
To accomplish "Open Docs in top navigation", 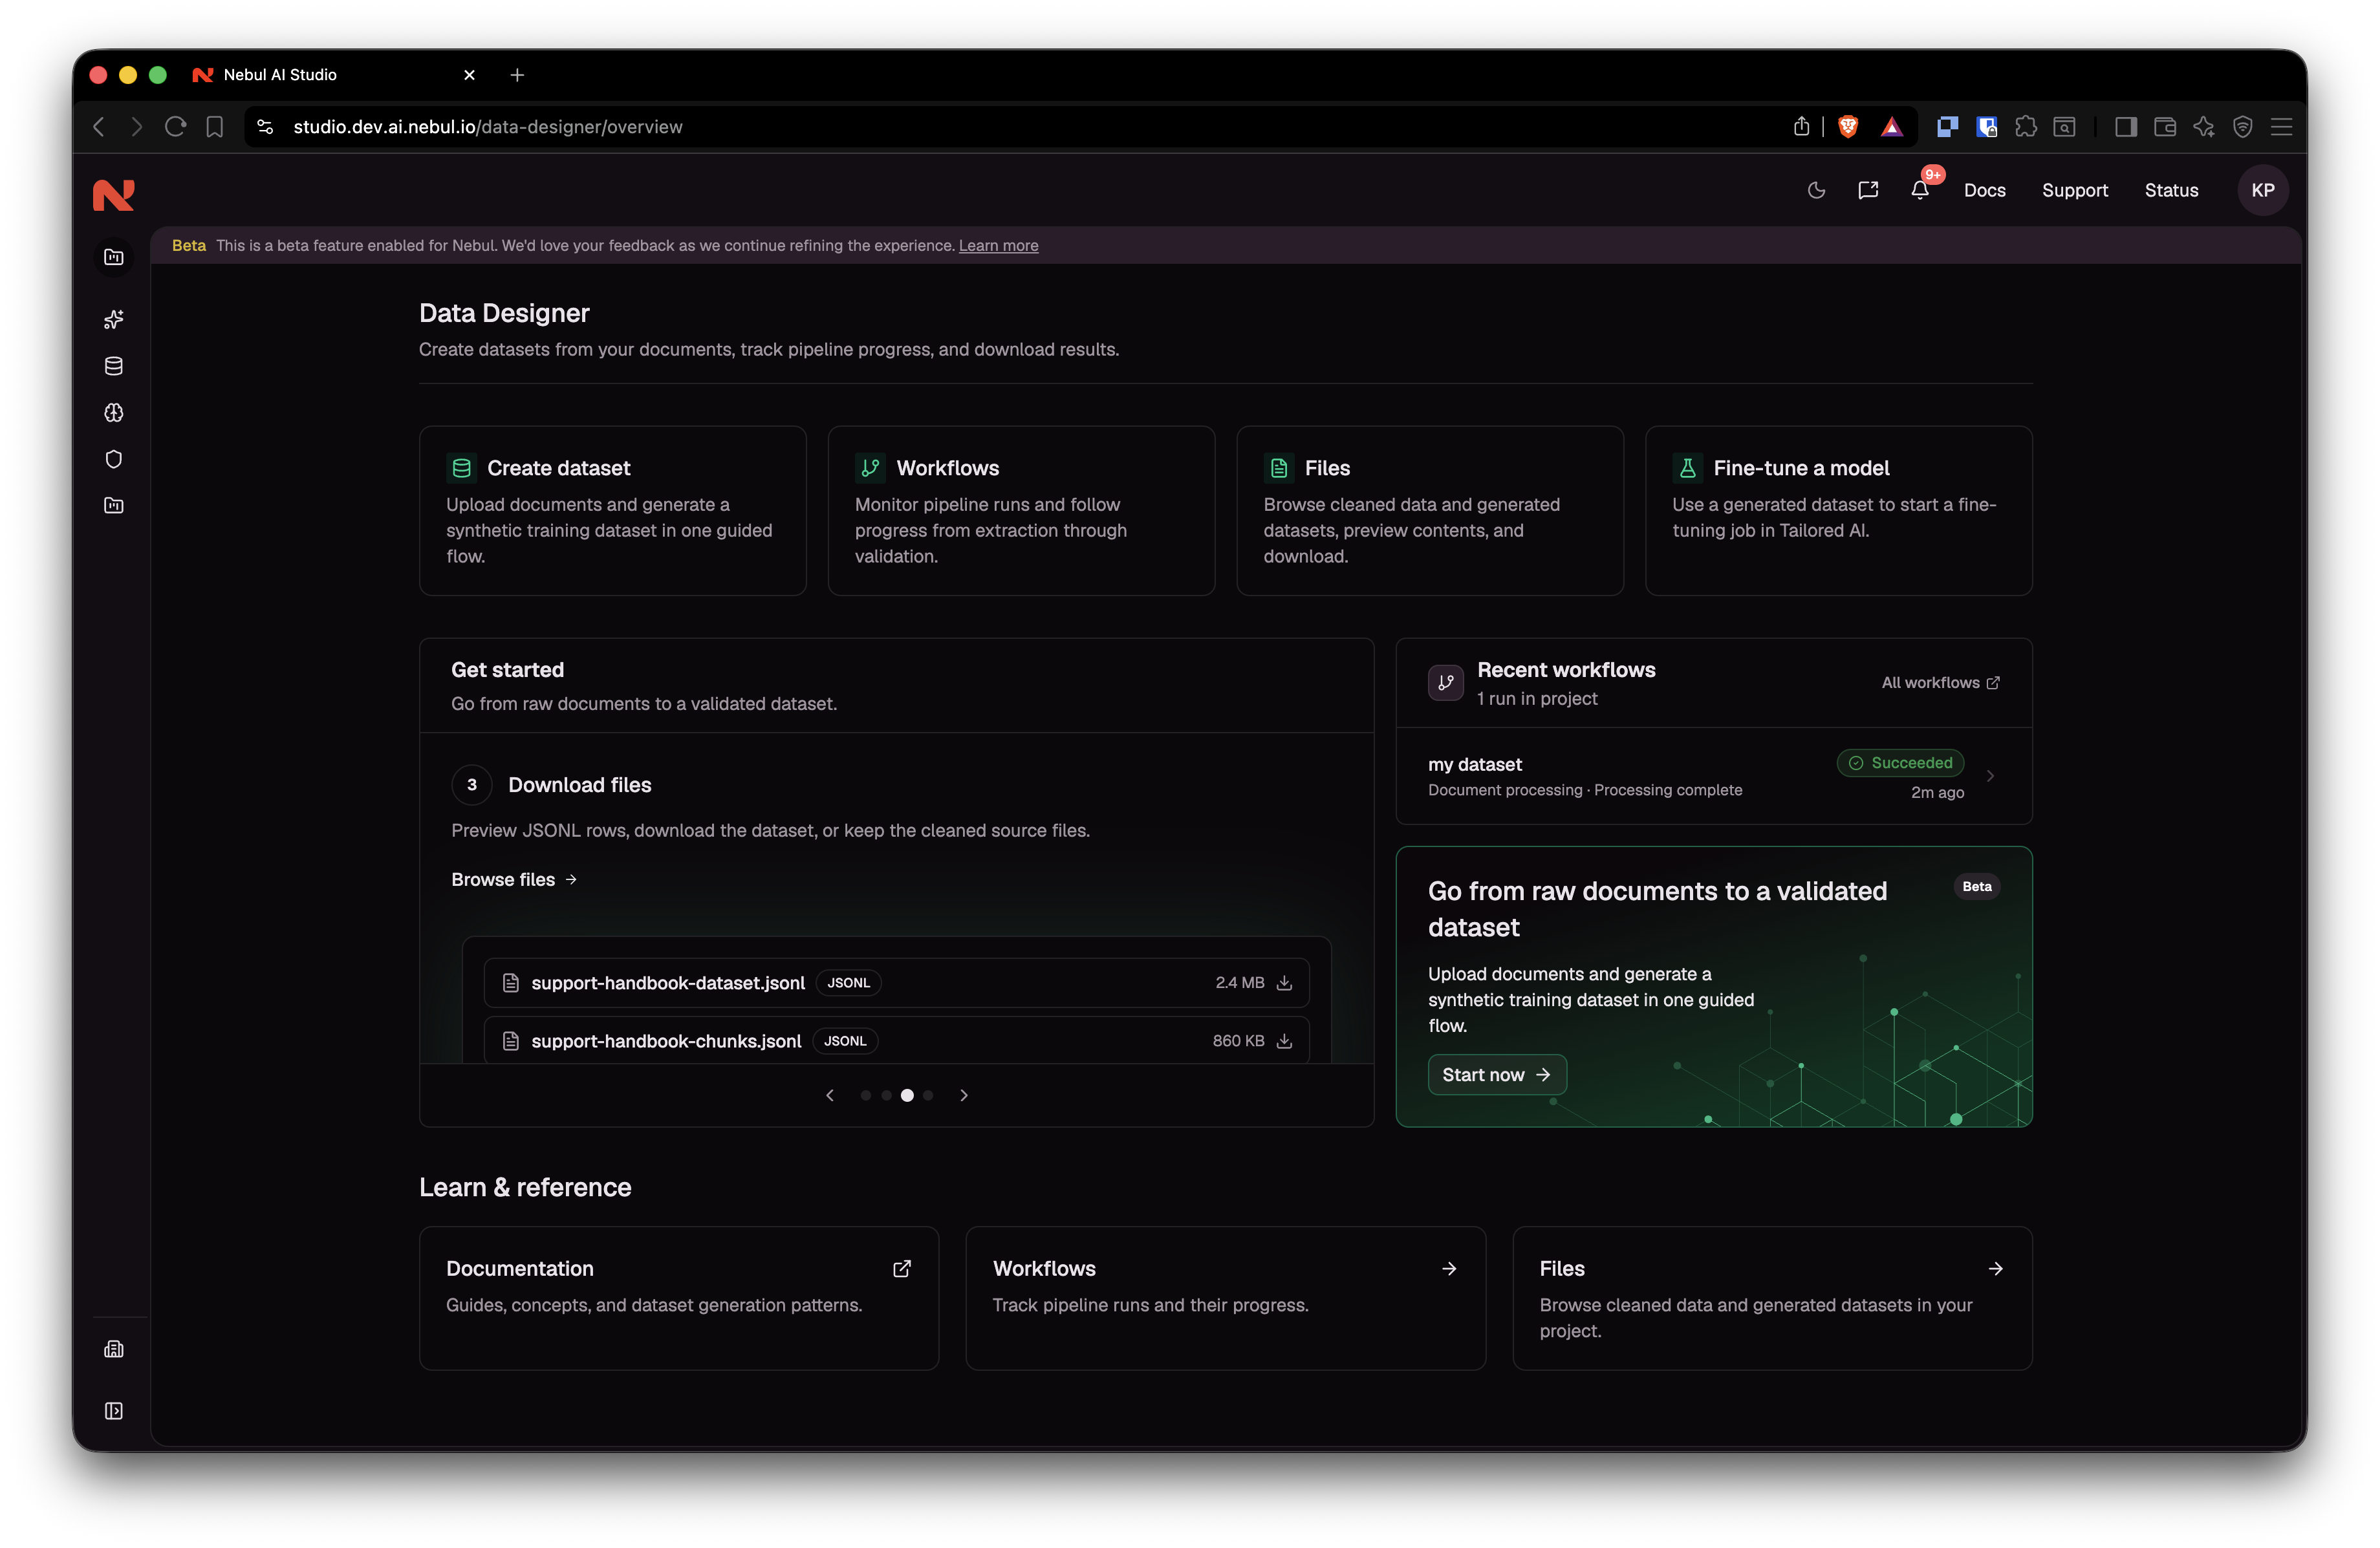I will 1984,190.
